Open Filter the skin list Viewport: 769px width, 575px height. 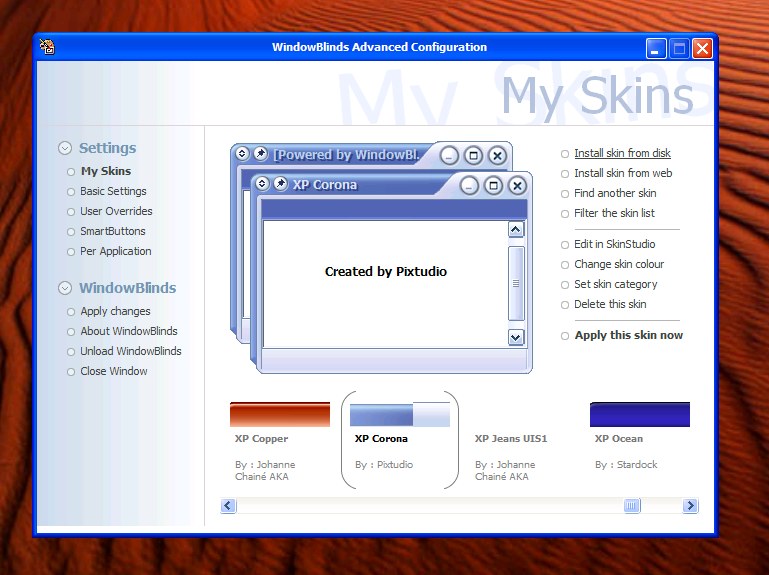[x=615, y=213]
